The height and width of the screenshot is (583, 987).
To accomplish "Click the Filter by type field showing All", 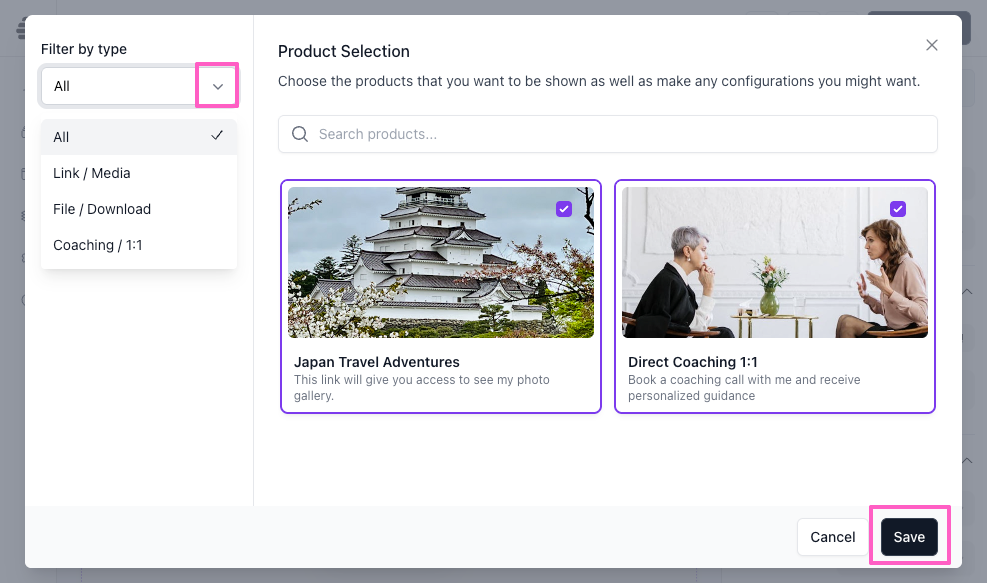I will point(118,87).
